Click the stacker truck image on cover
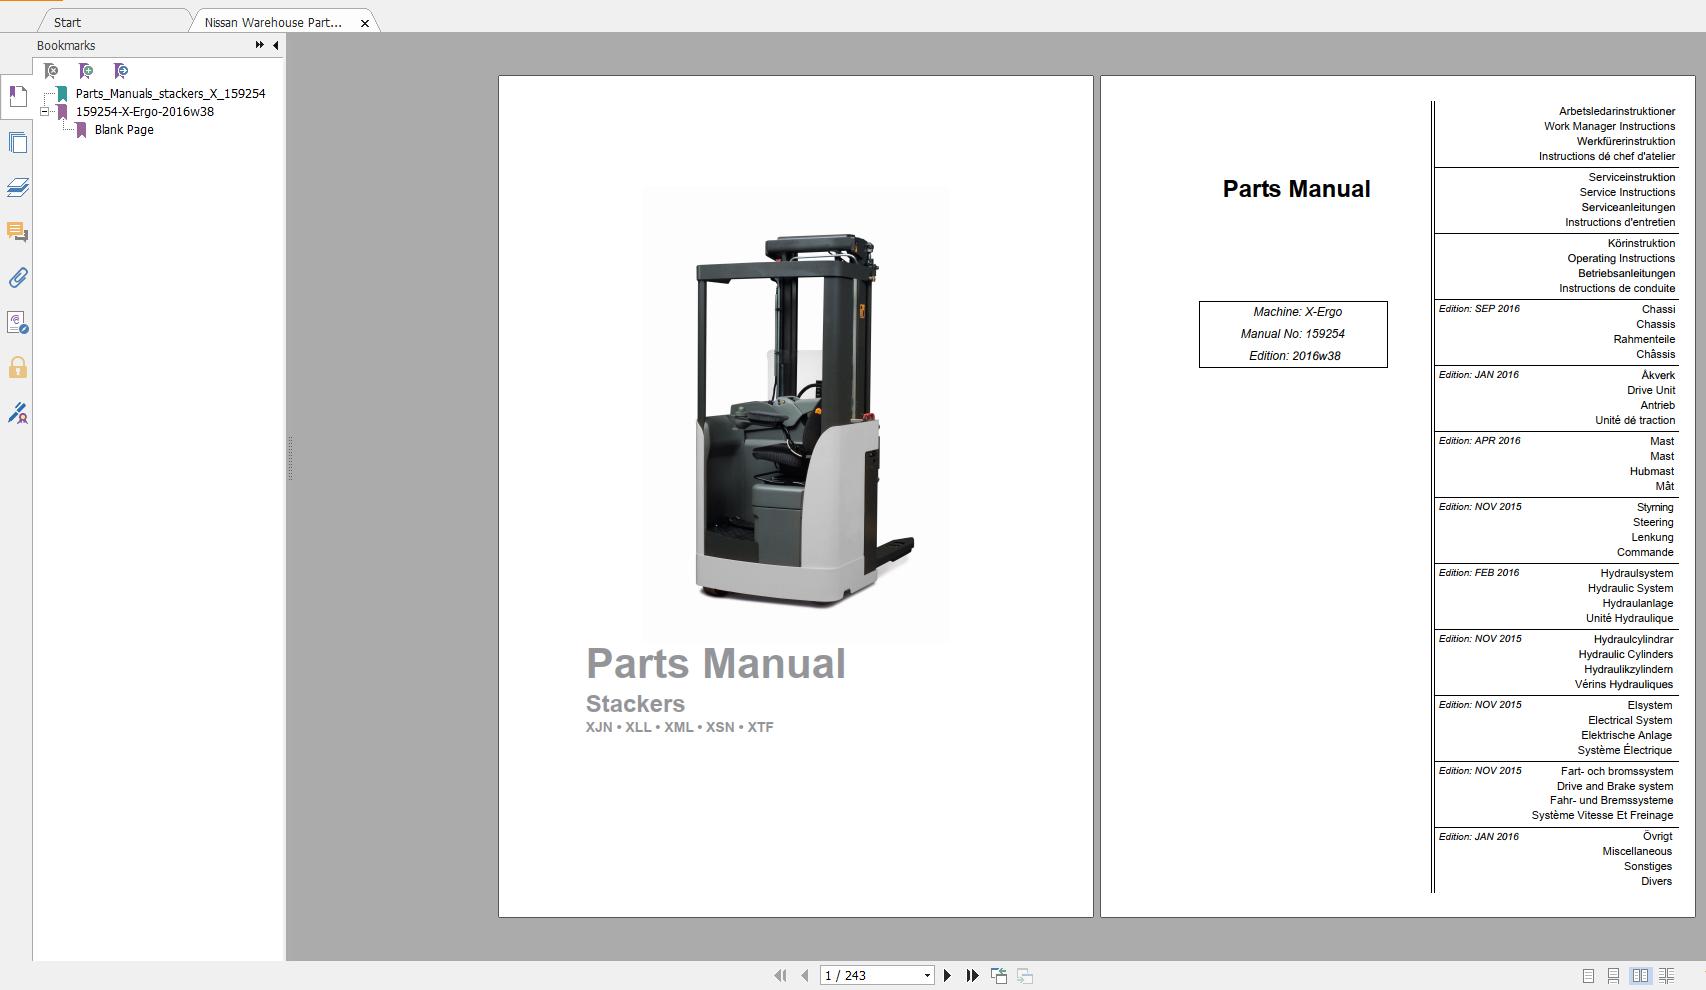This screenshot has width=1706, height=990. click(796, 414)
